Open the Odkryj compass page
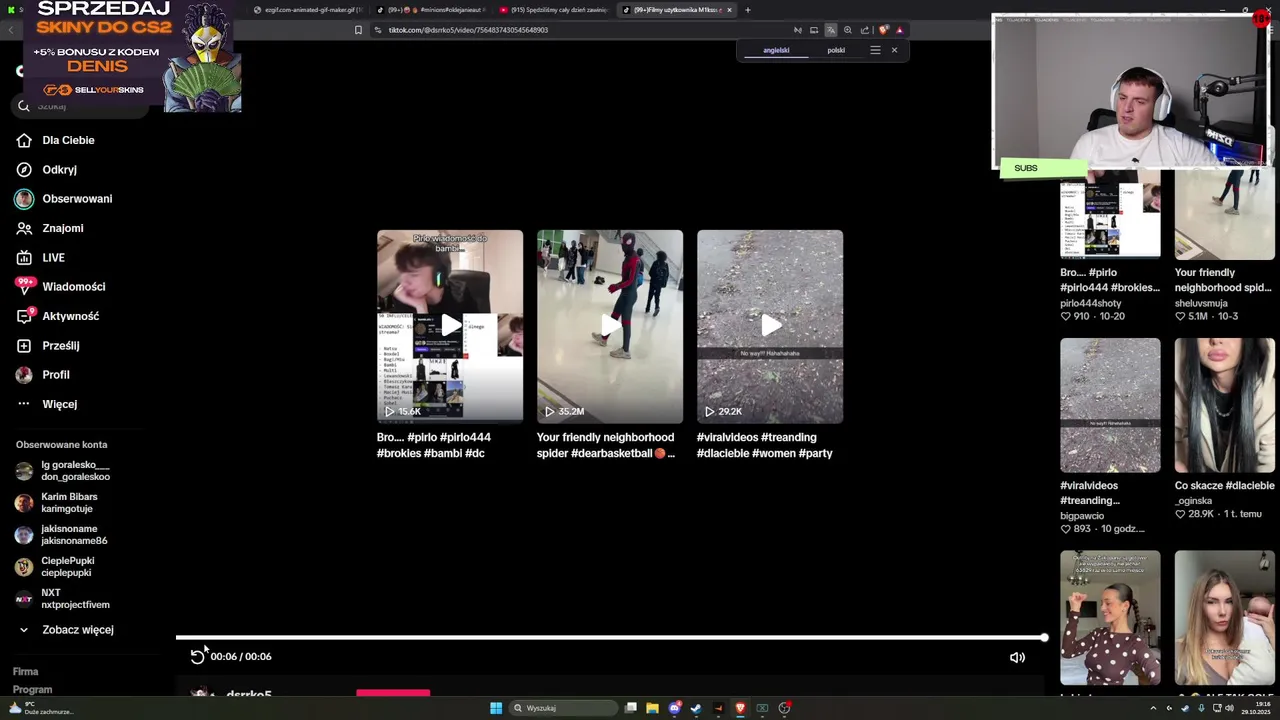This screenshot has height=720, width=1280. click(x=47, y=170)
